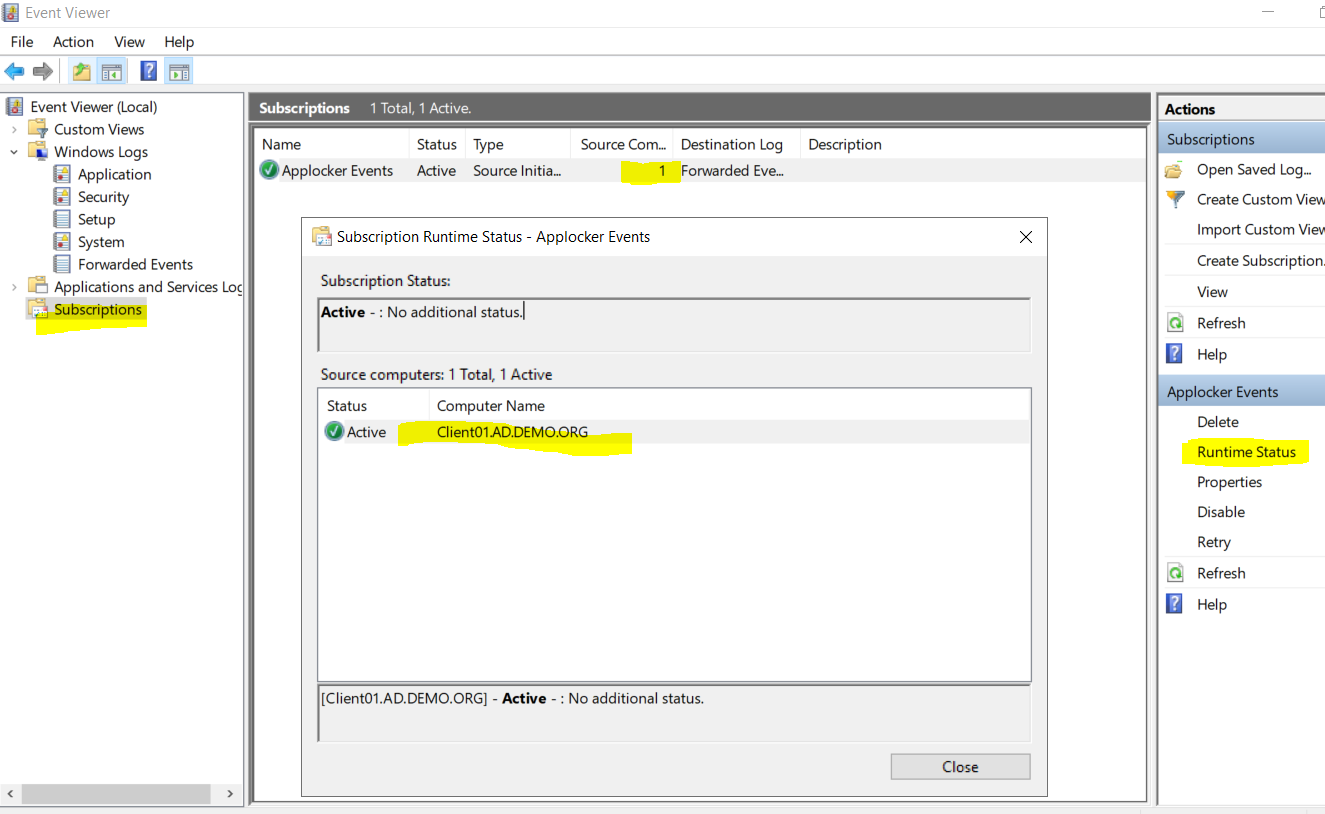Click the Description column header
The image size is (1325, 814).
(x=845, y=144)
